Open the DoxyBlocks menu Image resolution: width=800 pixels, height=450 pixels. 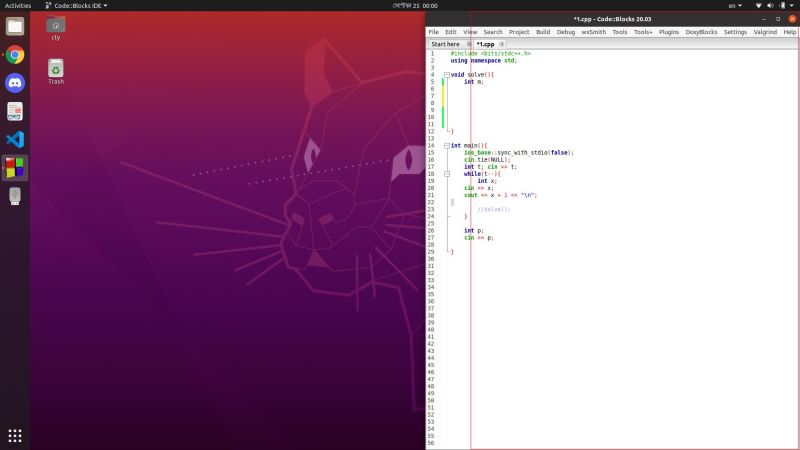[701, 32]
